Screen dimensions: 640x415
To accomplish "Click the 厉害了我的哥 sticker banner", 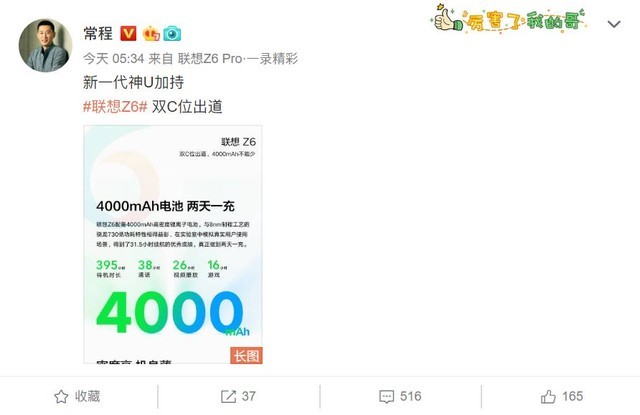I will coord(509,18).
